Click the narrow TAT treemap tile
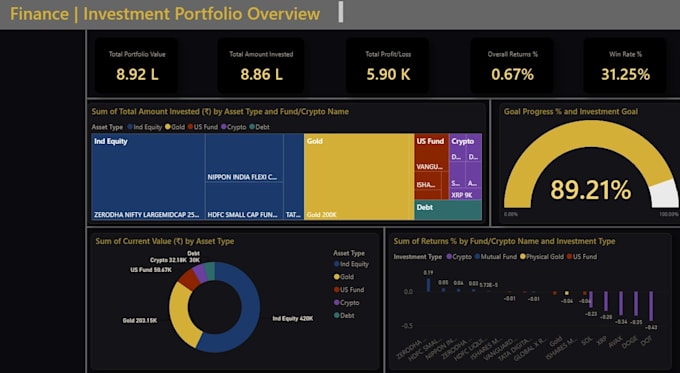The width and height of the screenshot is (680, 373). coord(294,177)
